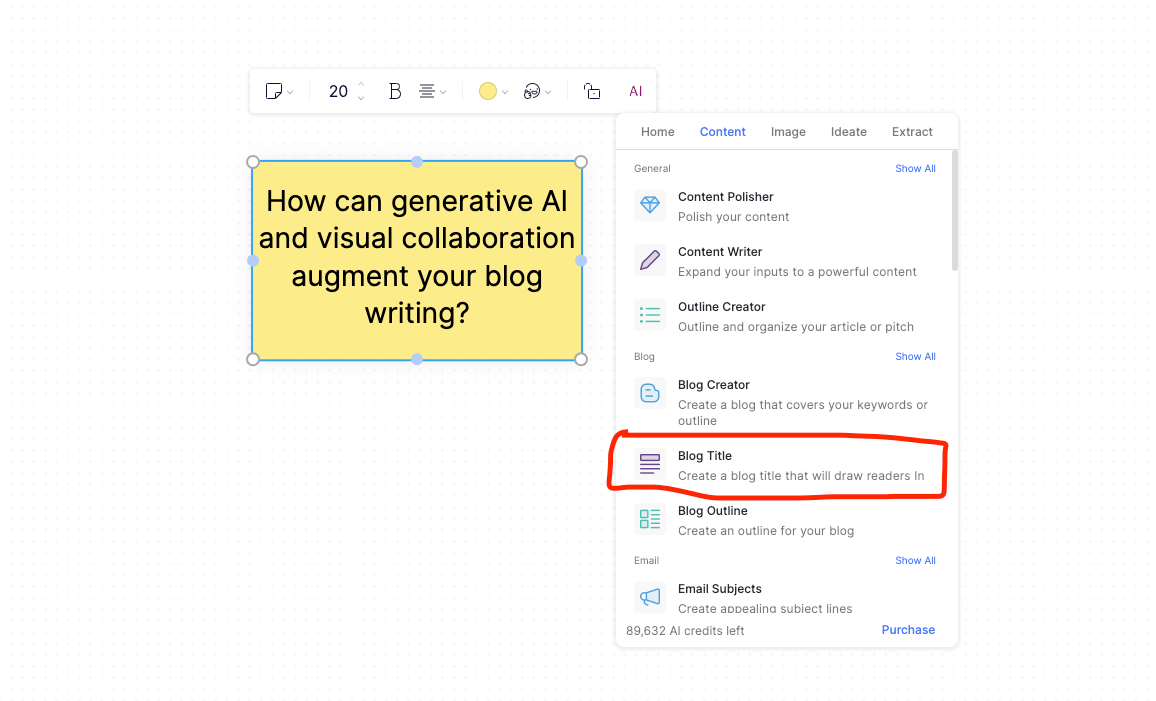Click the Purchase link
This screenshot has height=701, width=1156.
908,630
